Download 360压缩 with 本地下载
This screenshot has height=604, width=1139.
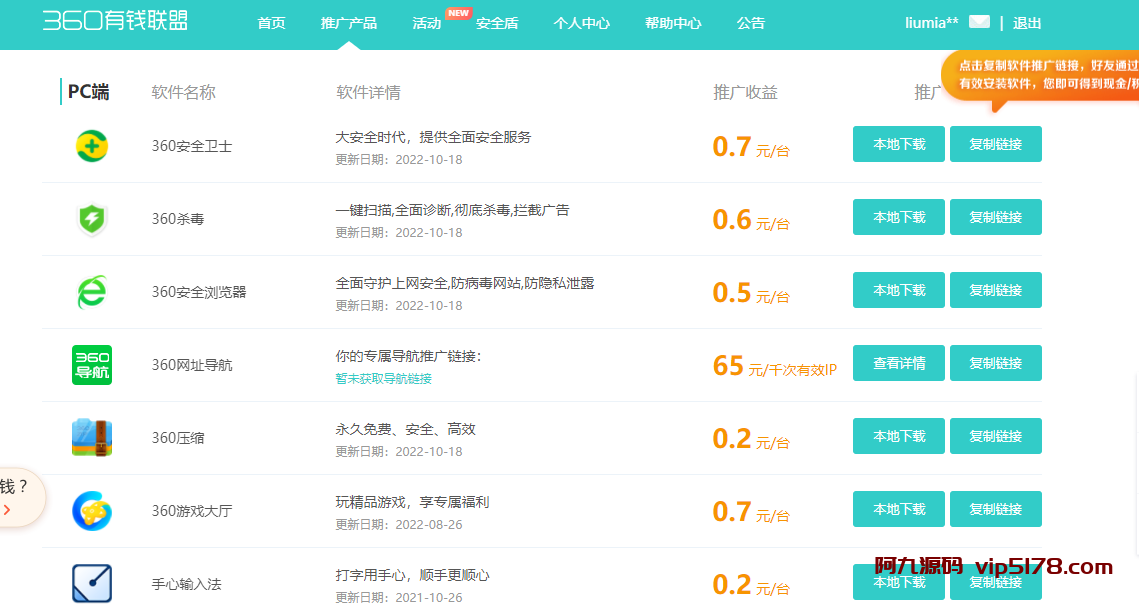pos(899,436)
